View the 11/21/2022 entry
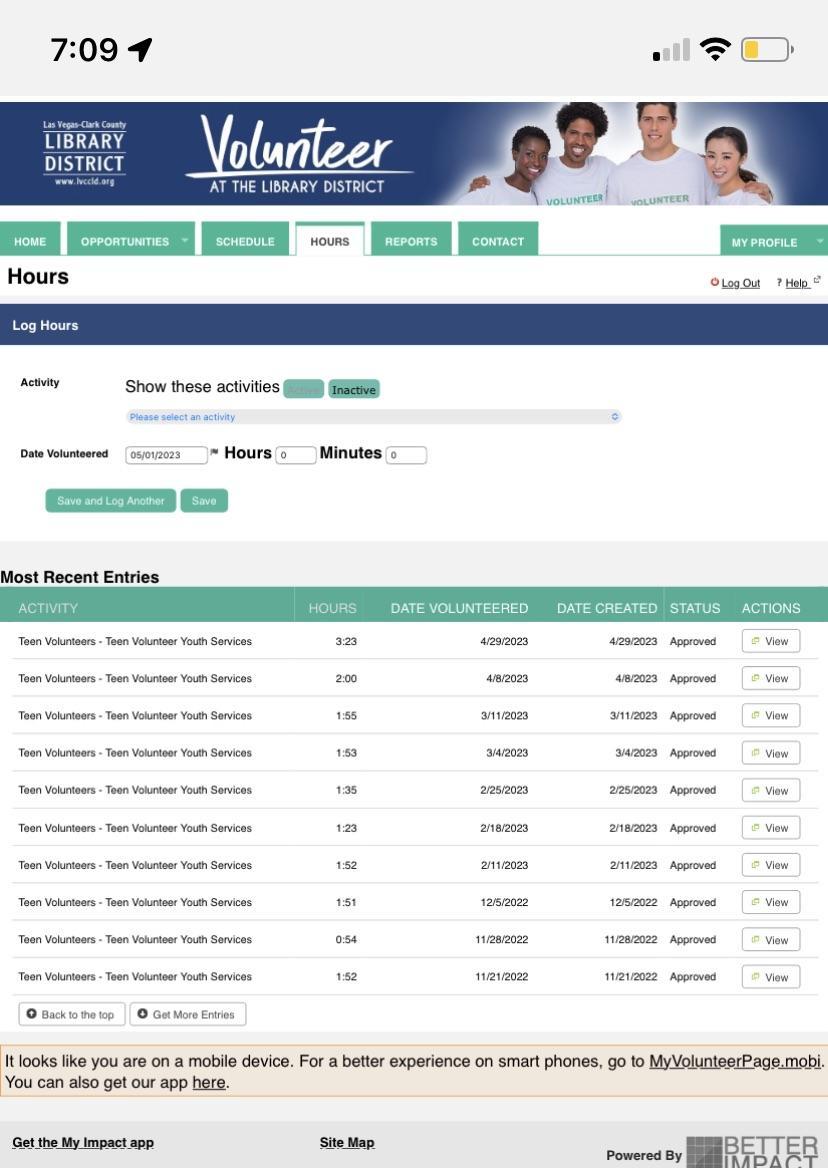 click(771, 977)
